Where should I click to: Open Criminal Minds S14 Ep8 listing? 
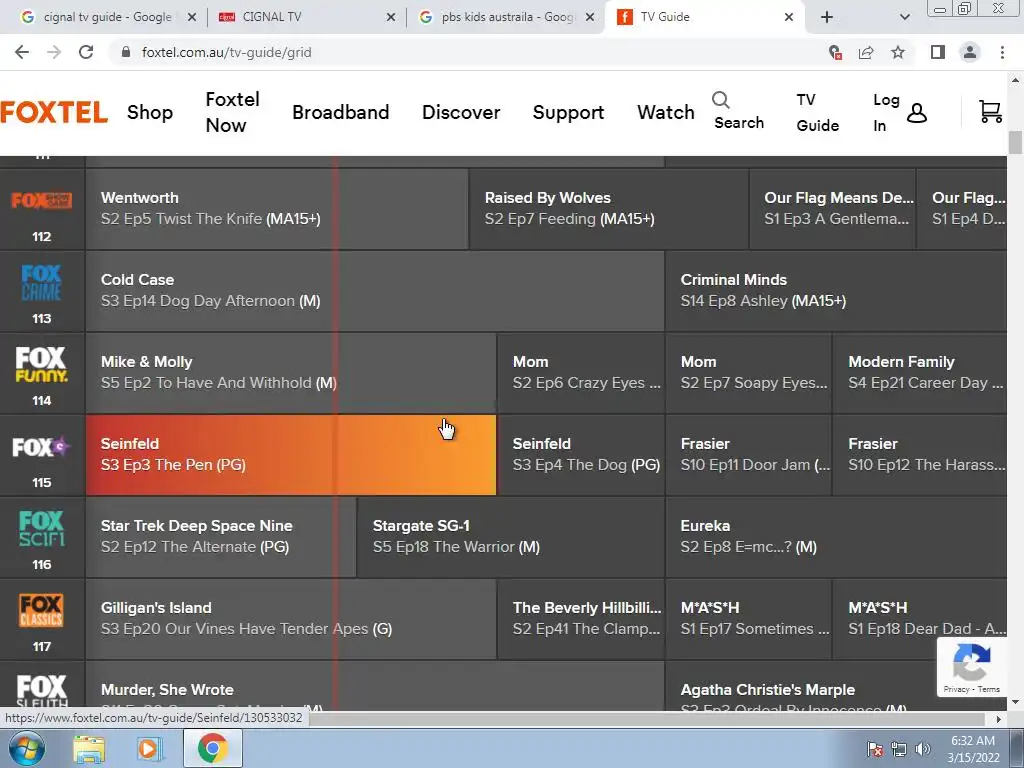[x=836, y=291]
